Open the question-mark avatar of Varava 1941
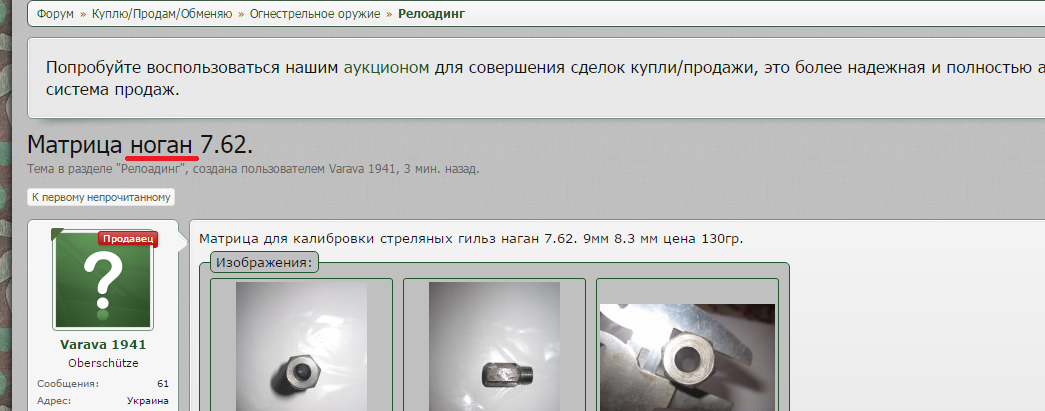This screenshot has height=411, width=1045. 103,280
